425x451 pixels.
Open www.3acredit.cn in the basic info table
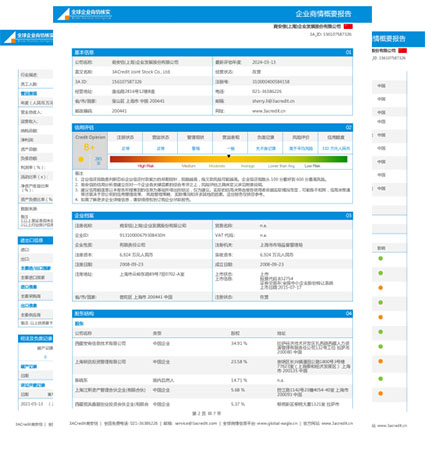click(x=269, y=111)
